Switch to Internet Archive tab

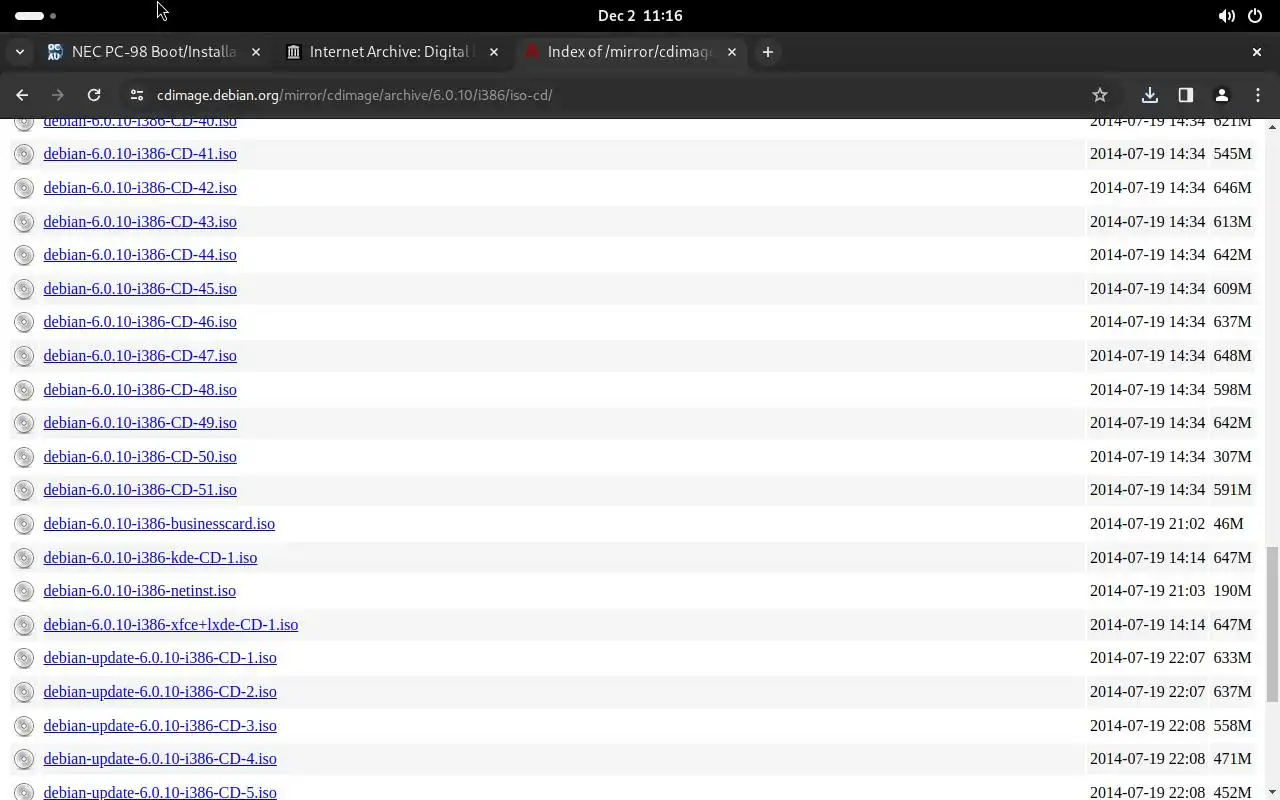[392, 52]
